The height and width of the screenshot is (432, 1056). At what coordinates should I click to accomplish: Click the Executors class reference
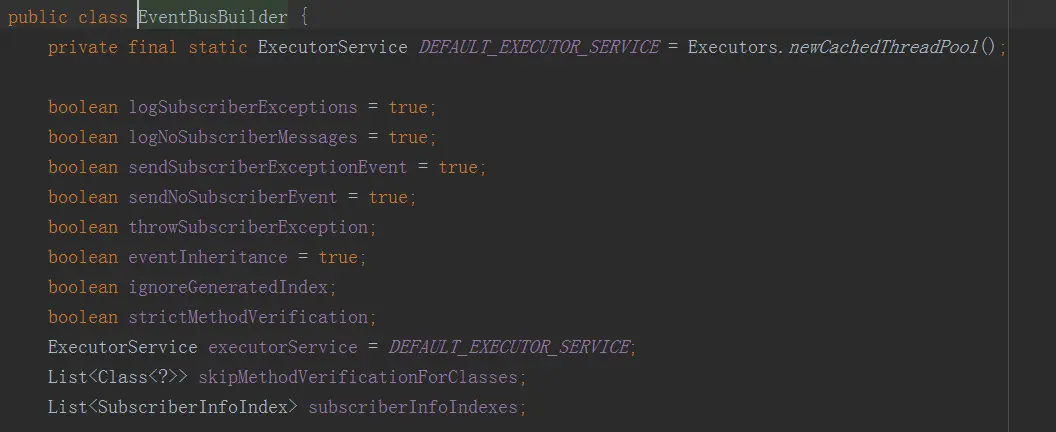coord(733,47)
